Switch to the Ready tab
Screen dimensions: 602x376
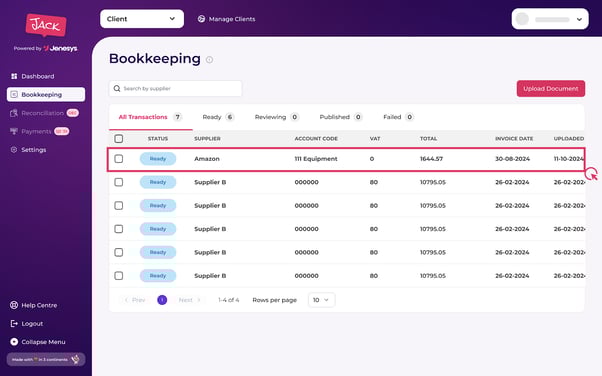[218, 117]
